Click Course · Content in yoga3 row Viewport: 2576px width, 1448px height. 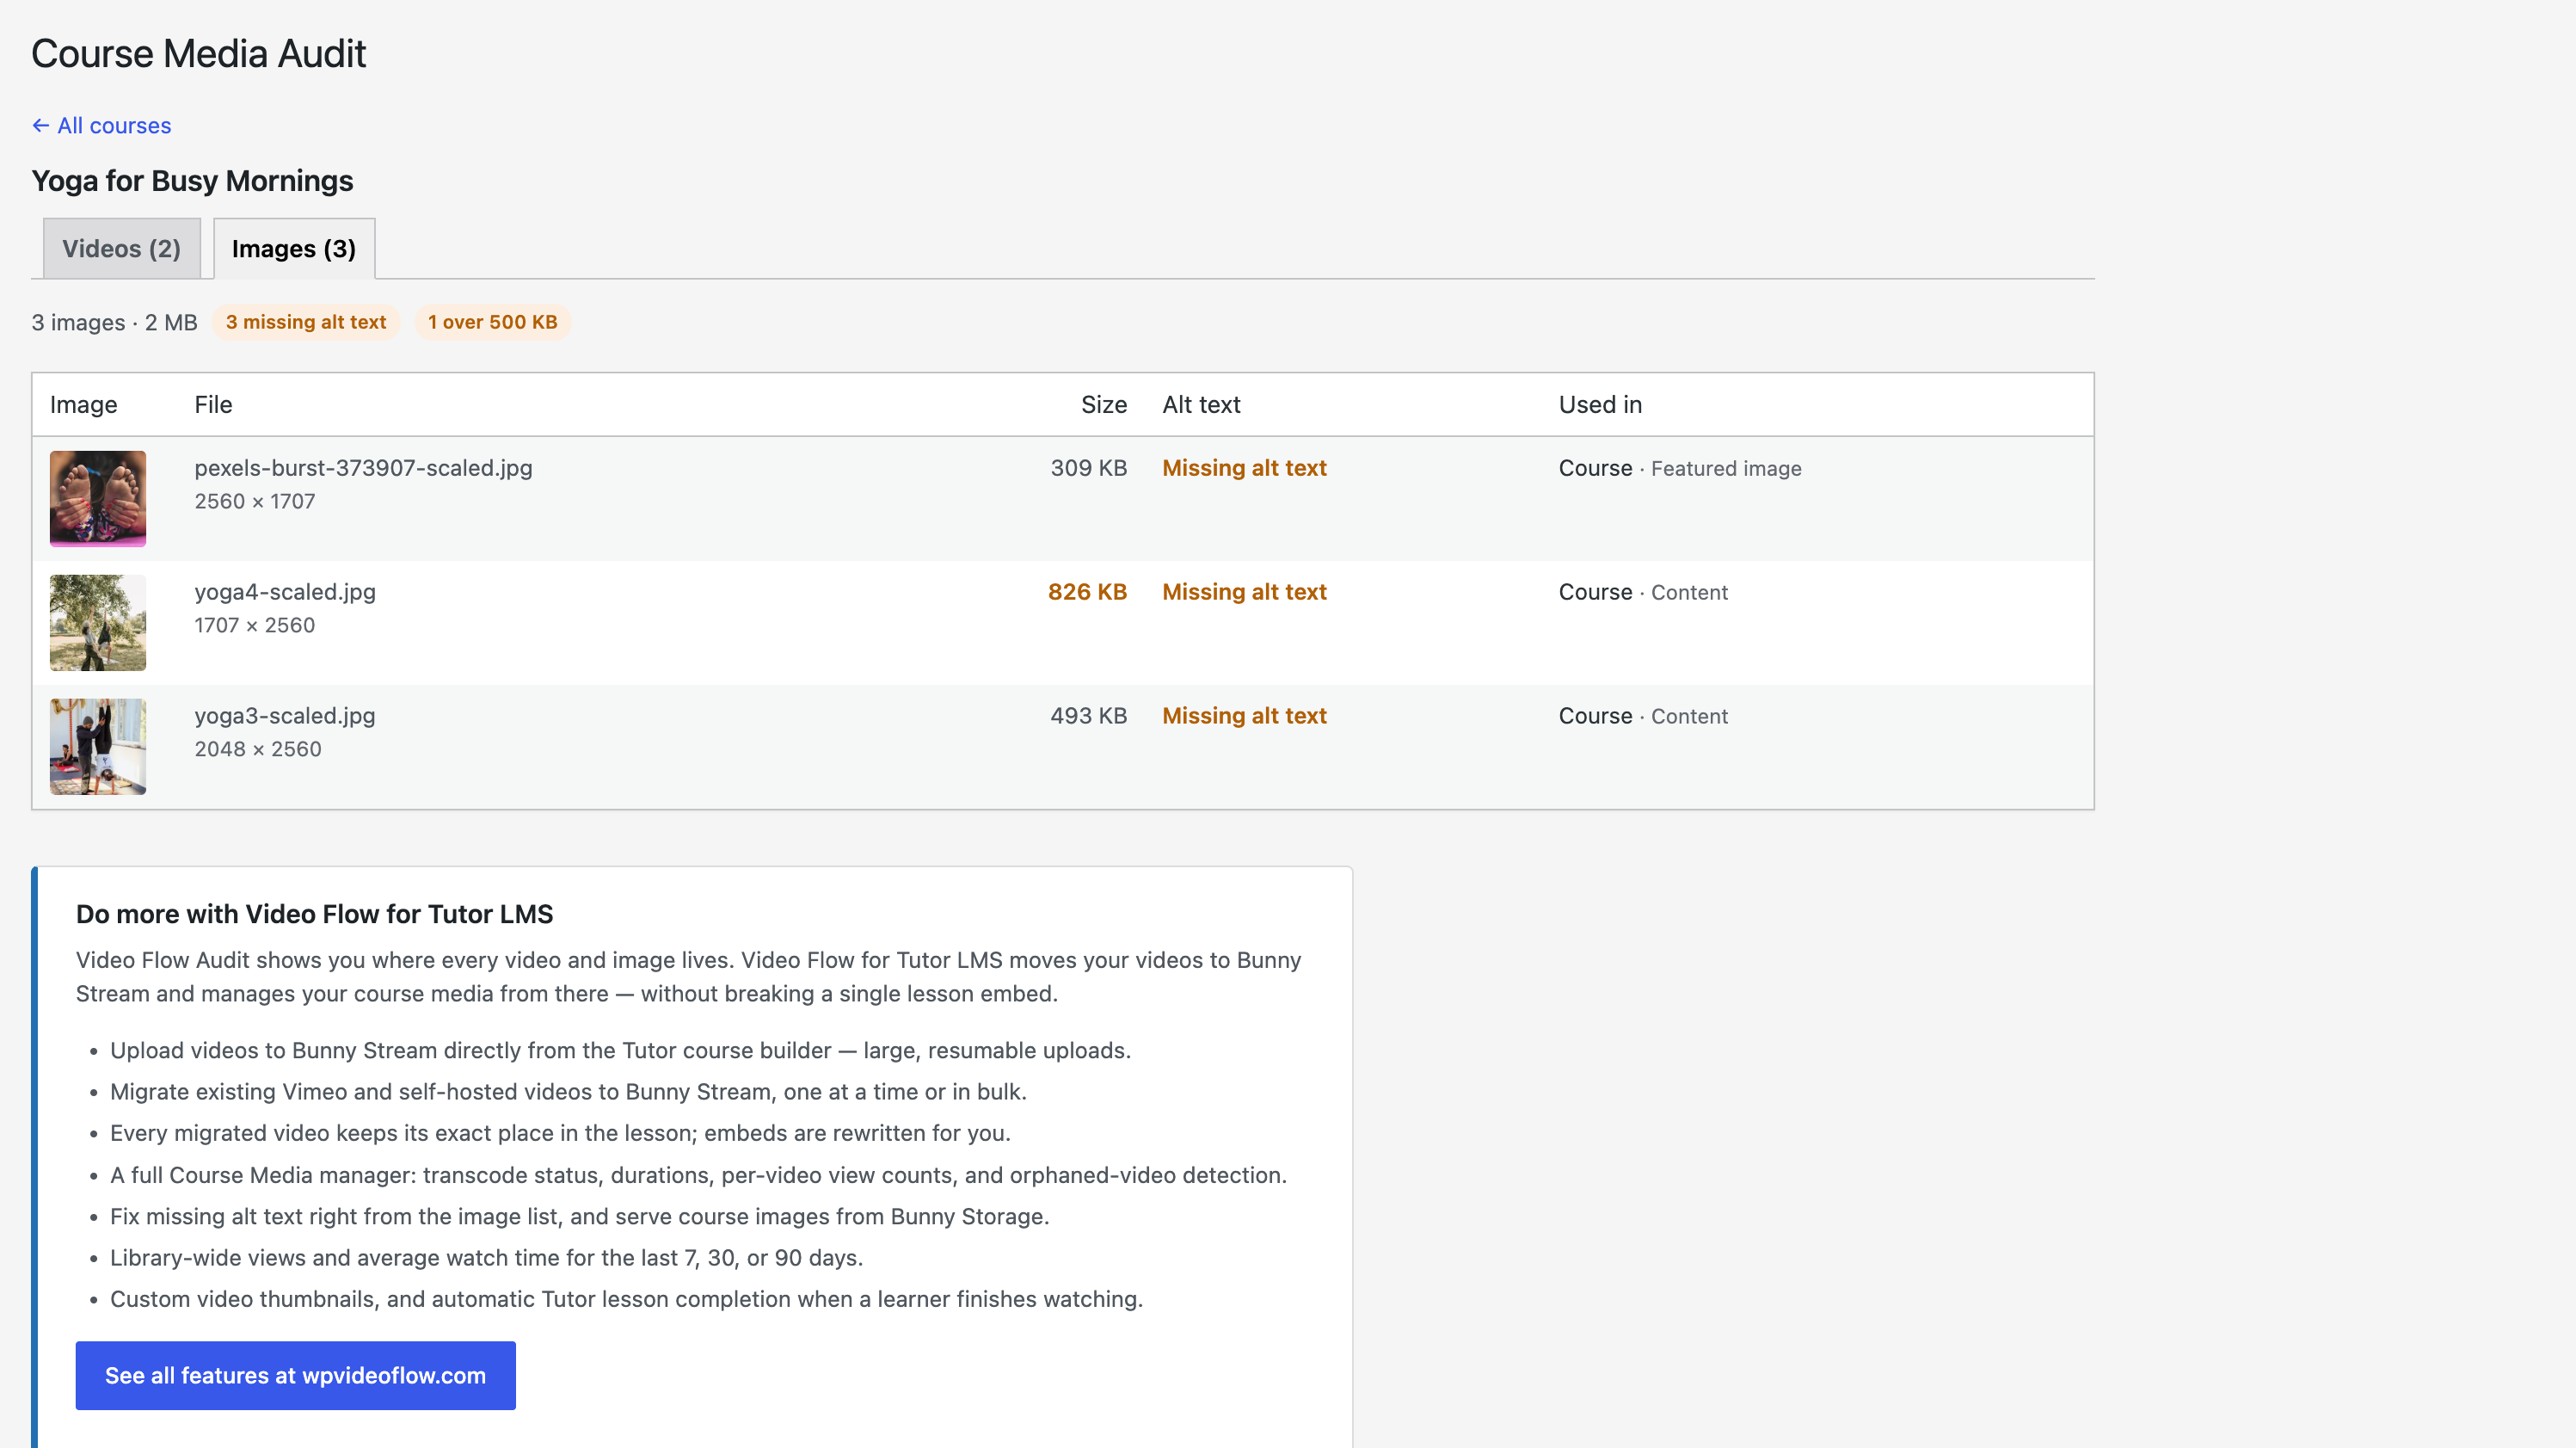[x=1643, y=716]
